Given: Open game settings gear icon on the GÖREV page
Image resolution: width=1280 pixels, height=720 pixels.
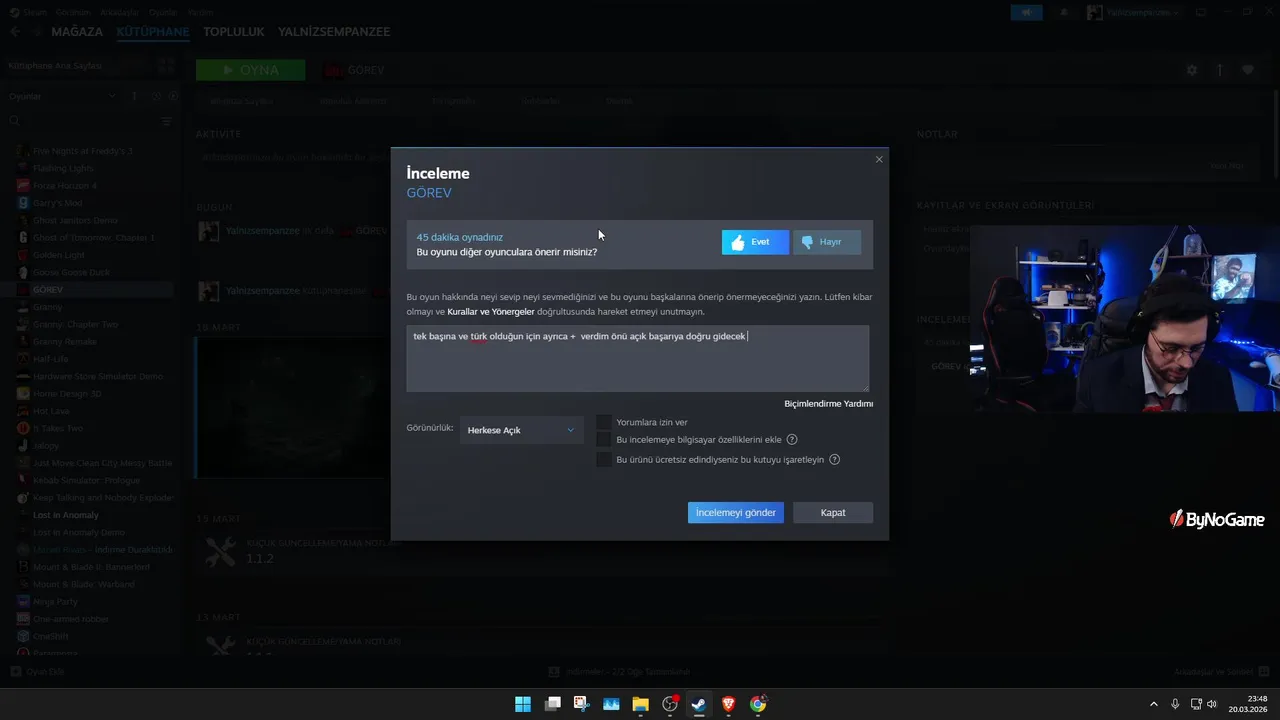Looking at the screenshot, I should pyautogui.click(x=1192, y=70).
